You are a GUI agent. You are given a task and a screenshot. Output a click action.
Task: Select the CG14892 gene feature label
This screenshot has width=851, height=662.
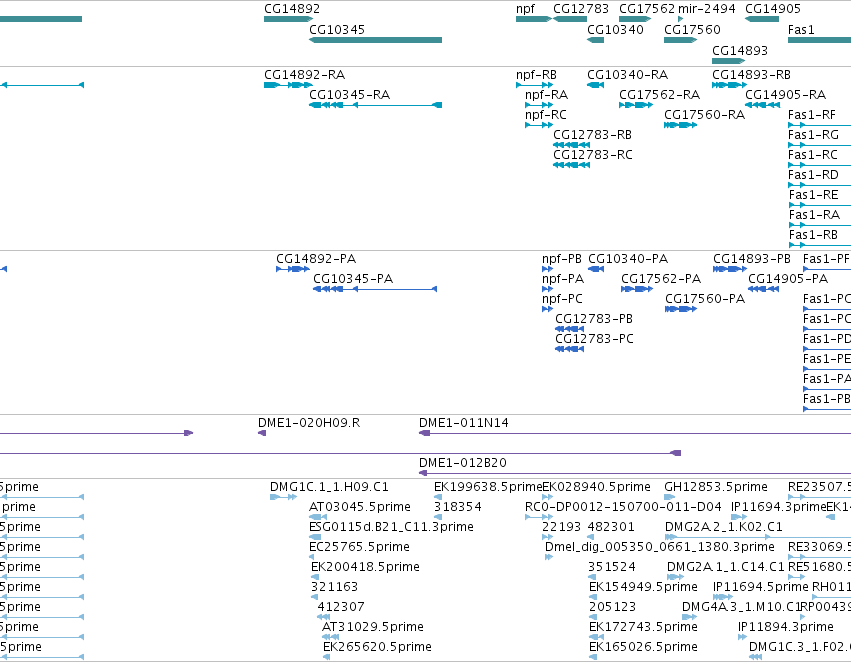coord(292,9)
